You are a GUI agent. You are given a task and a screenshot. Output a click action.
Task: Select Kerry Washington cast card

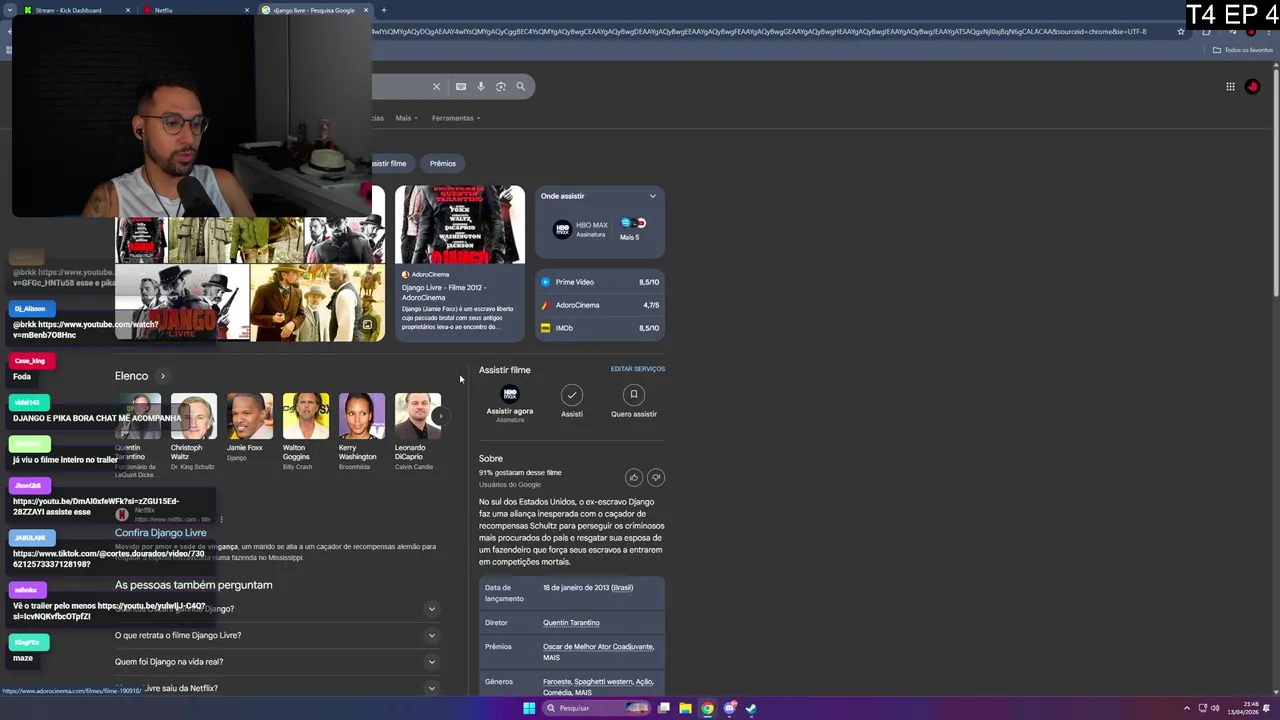tap(362, 431)
